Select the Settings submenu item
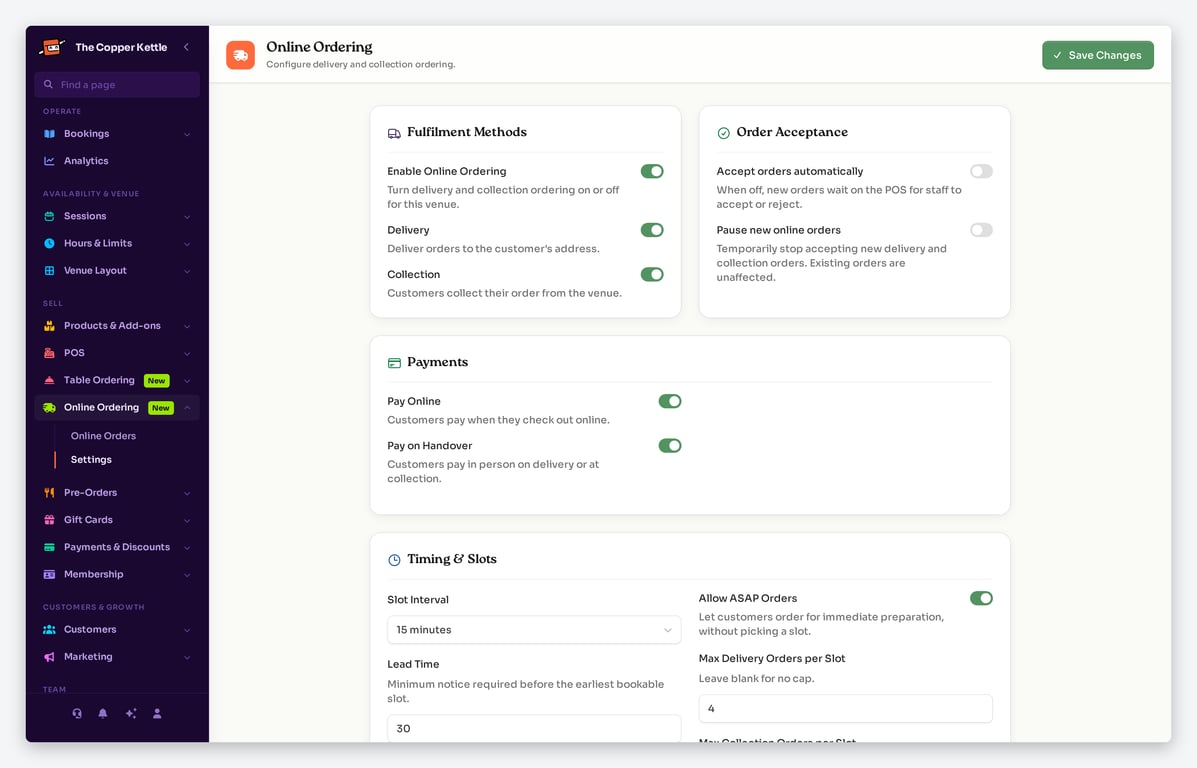This screenshot has width=1197, height=768. pyautogui.click(x=91, y=460)
